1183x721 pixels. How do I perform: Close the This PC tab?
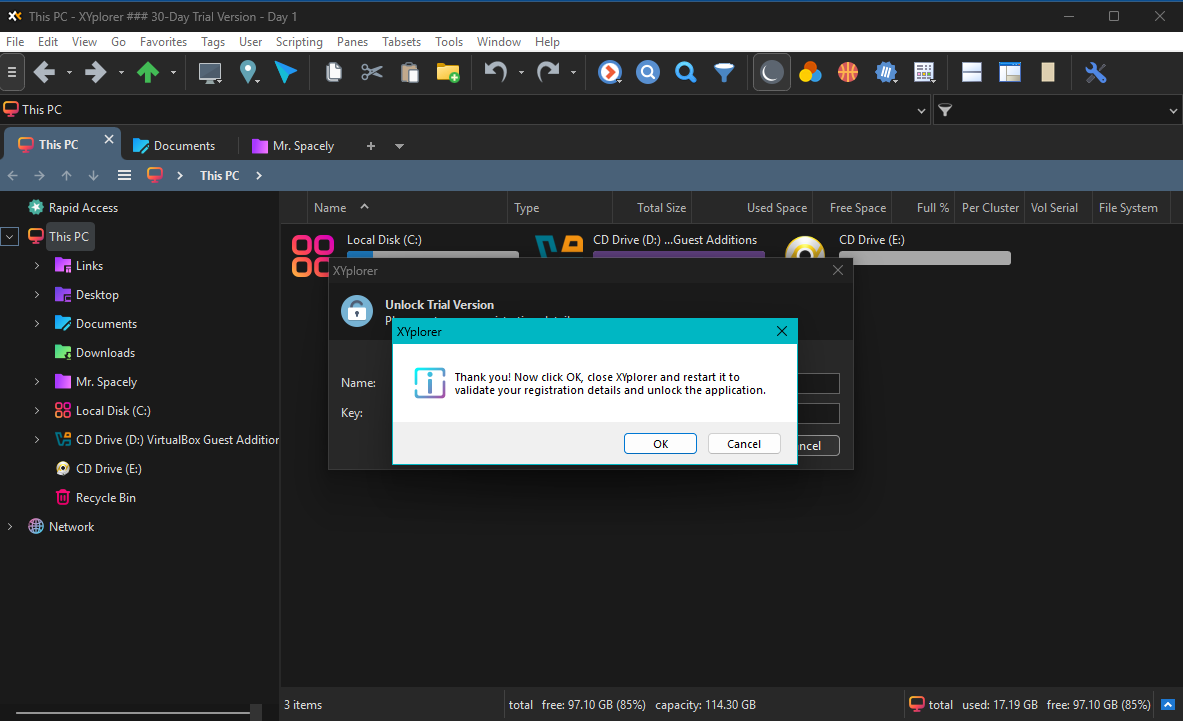pyautogui.click(x=109, y=140)
